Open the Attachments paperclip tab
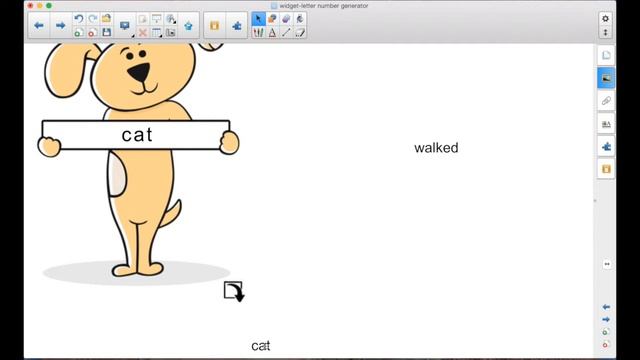The width and height of the screenshot is (640, 360). tap(606, 100)
